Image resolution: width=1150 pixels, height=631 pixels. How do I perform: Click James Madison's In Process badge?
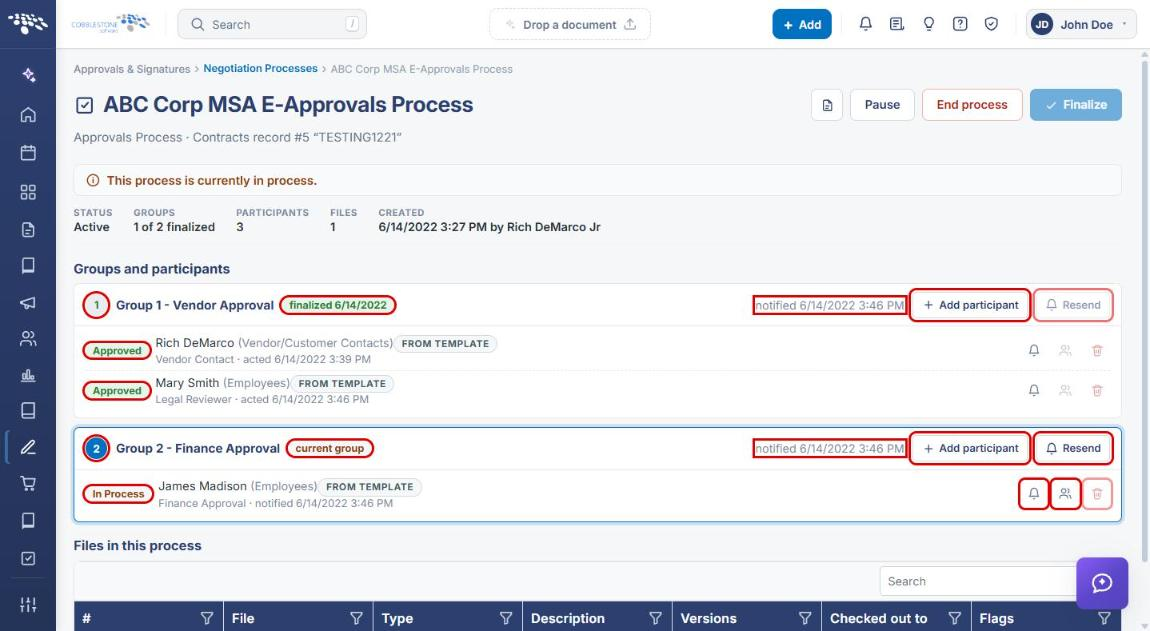[117, 494]
